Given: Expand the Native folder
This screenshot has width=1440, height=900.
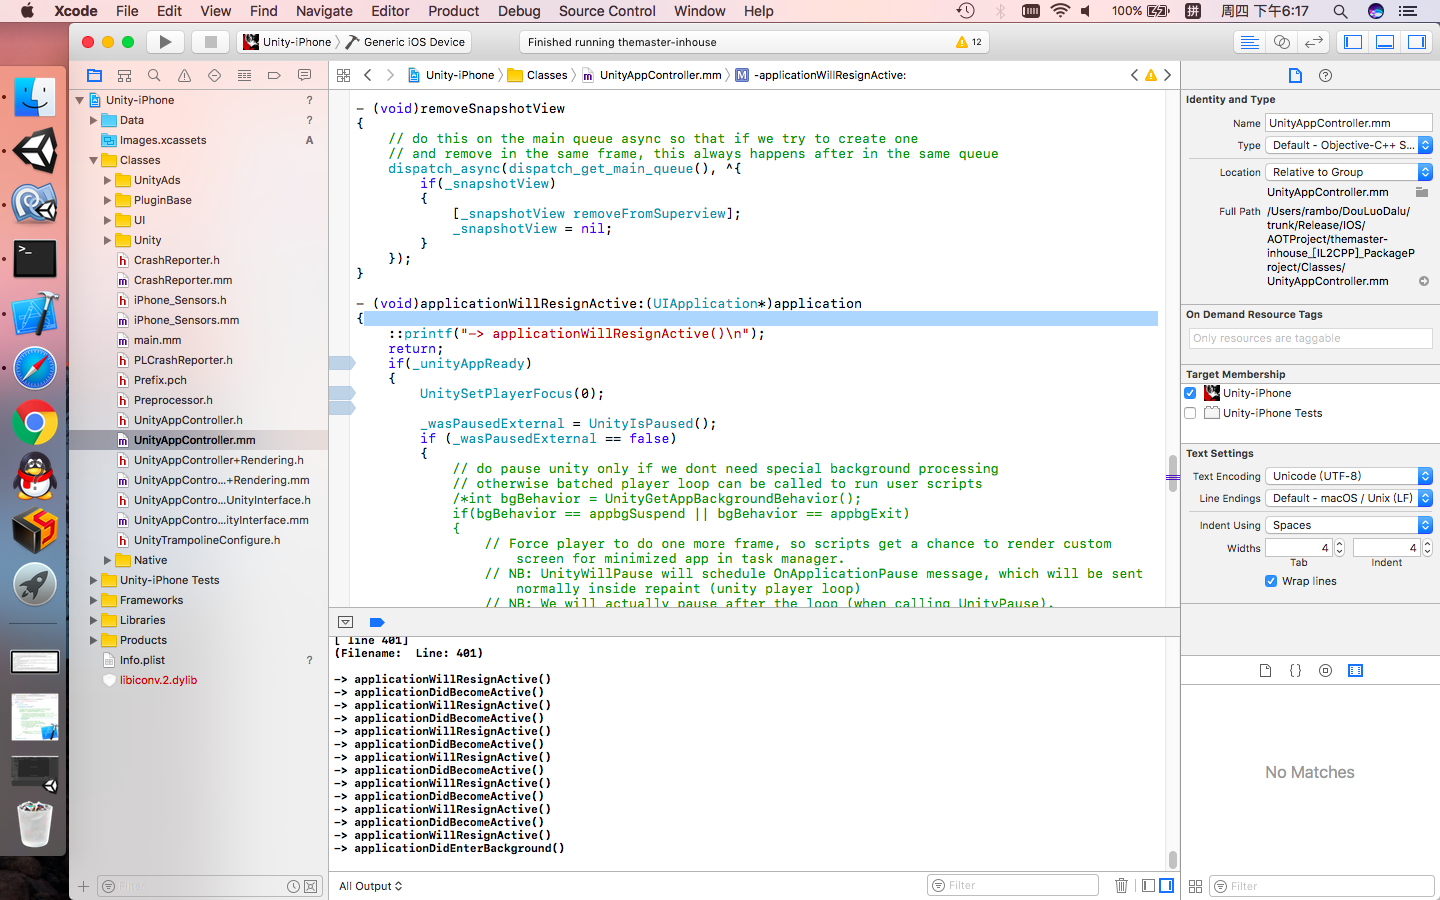Looking at the screenshot, I should click(108, 560).
